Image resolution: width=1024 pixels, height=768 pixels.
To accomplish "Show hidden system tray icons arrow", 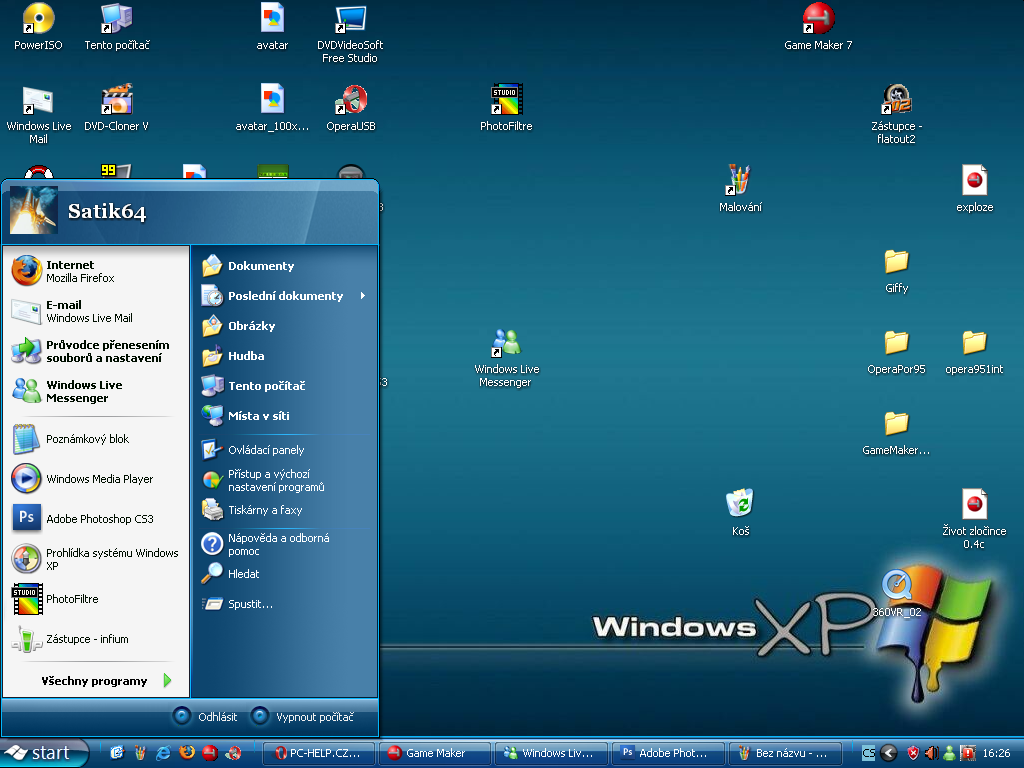I will [x=888, y=753].
